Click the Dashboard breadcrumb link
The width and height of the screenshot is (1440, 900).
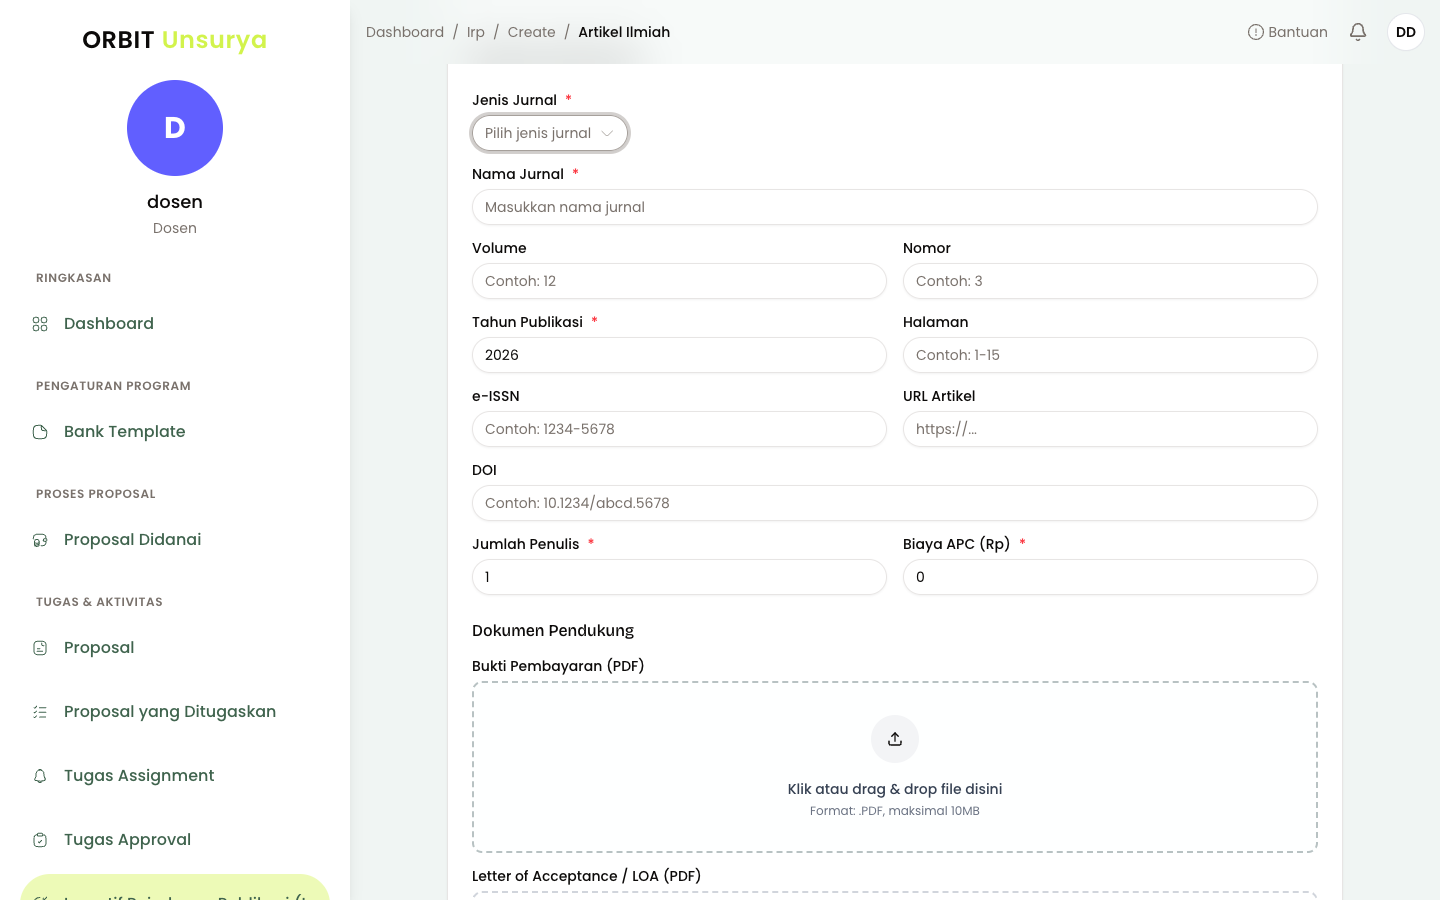pos(405,32)
